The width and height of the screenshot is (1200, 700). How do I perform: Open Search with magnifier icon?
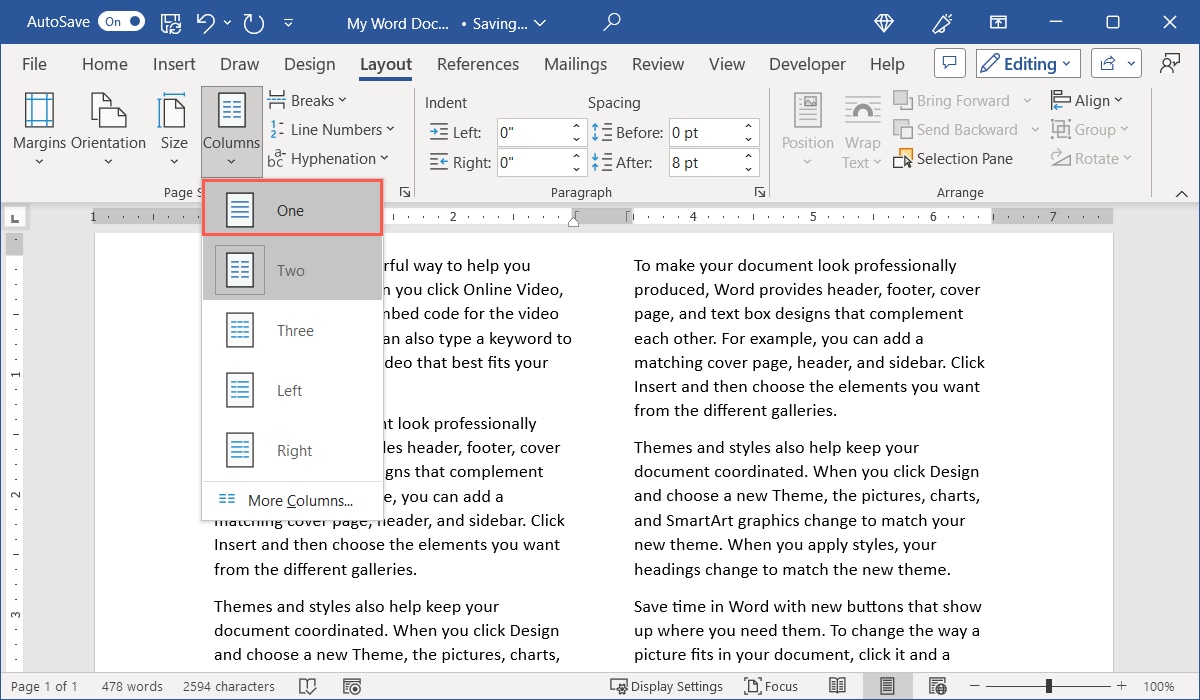612,22
